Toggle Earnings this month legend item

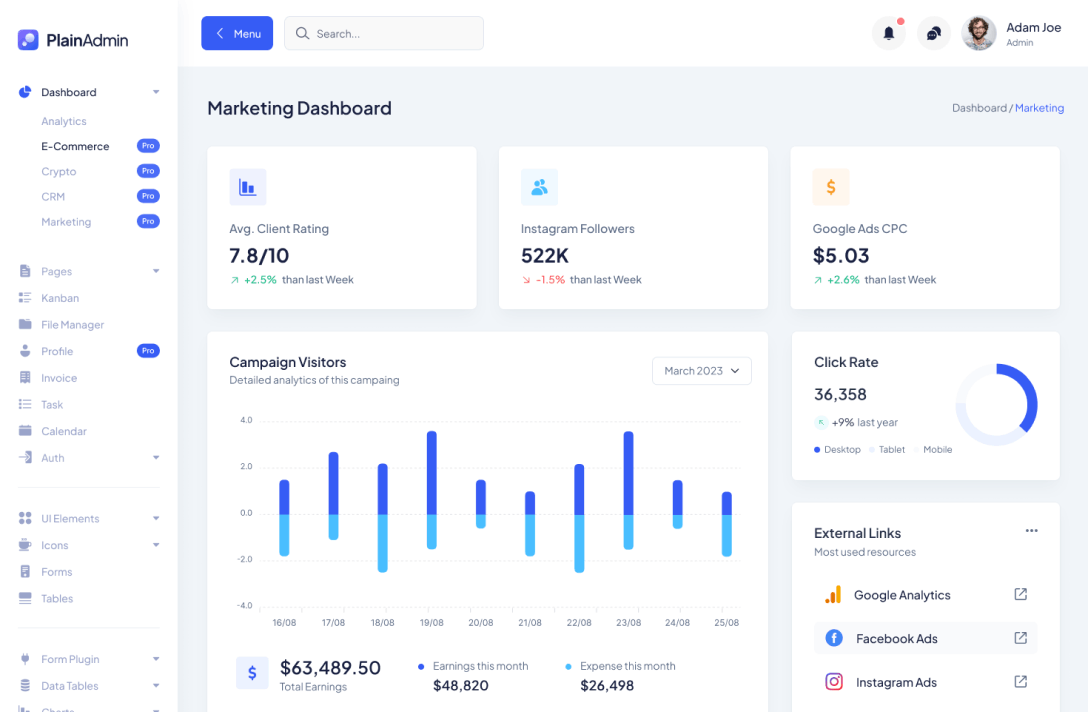(473, 666)
